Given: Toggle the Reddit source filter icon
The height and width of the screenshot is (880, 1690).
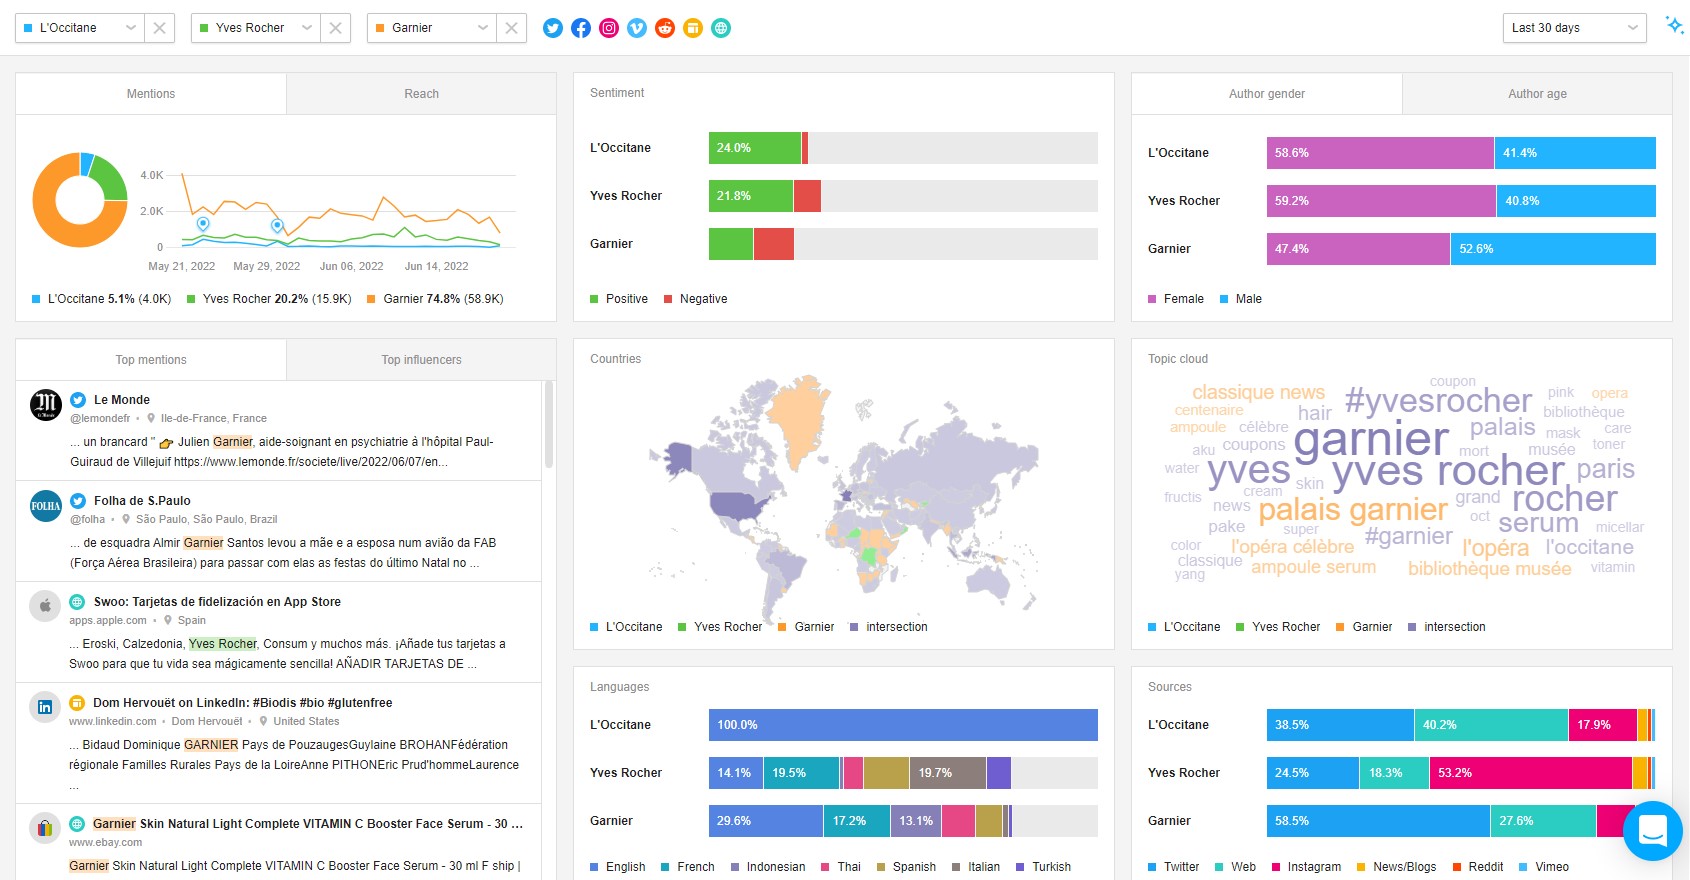Looking at the screenshot, I should (x=665, y=28).
